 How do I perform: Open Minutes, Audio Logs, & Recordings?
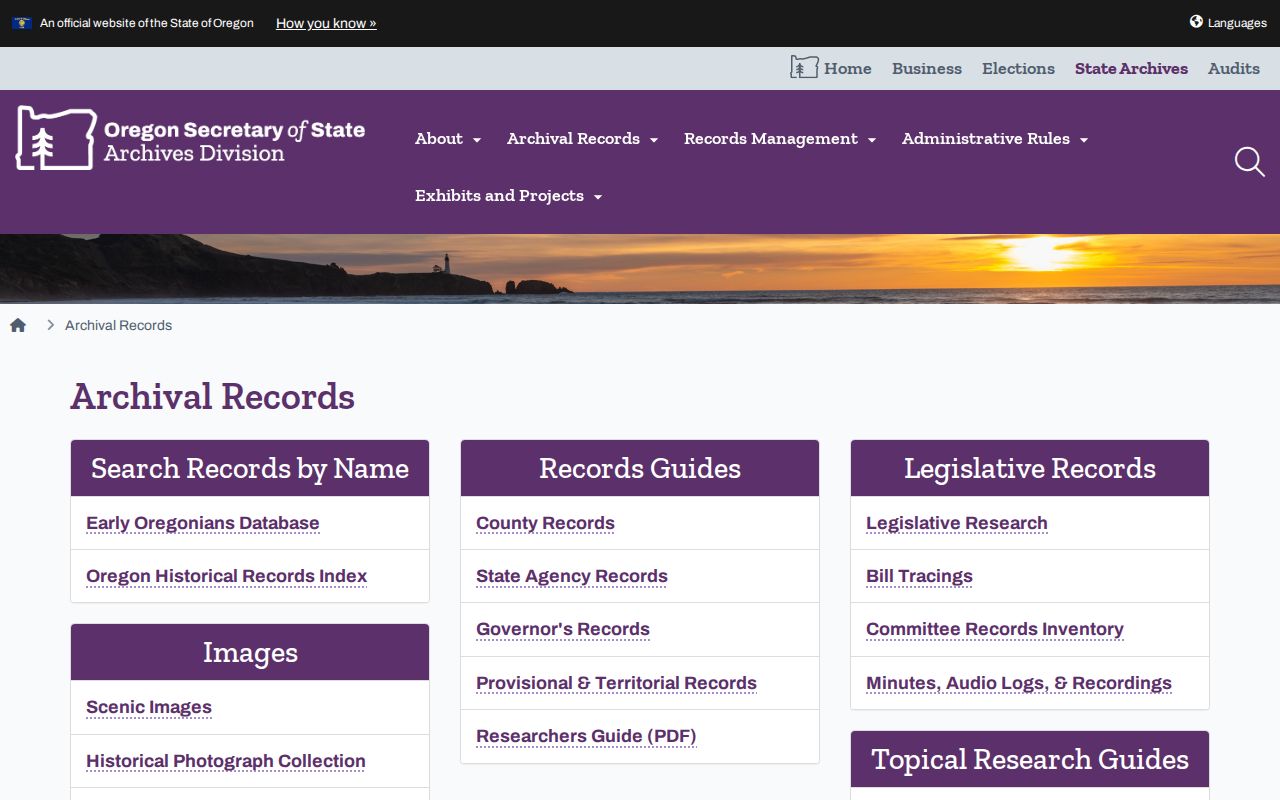pos(1019,683)
